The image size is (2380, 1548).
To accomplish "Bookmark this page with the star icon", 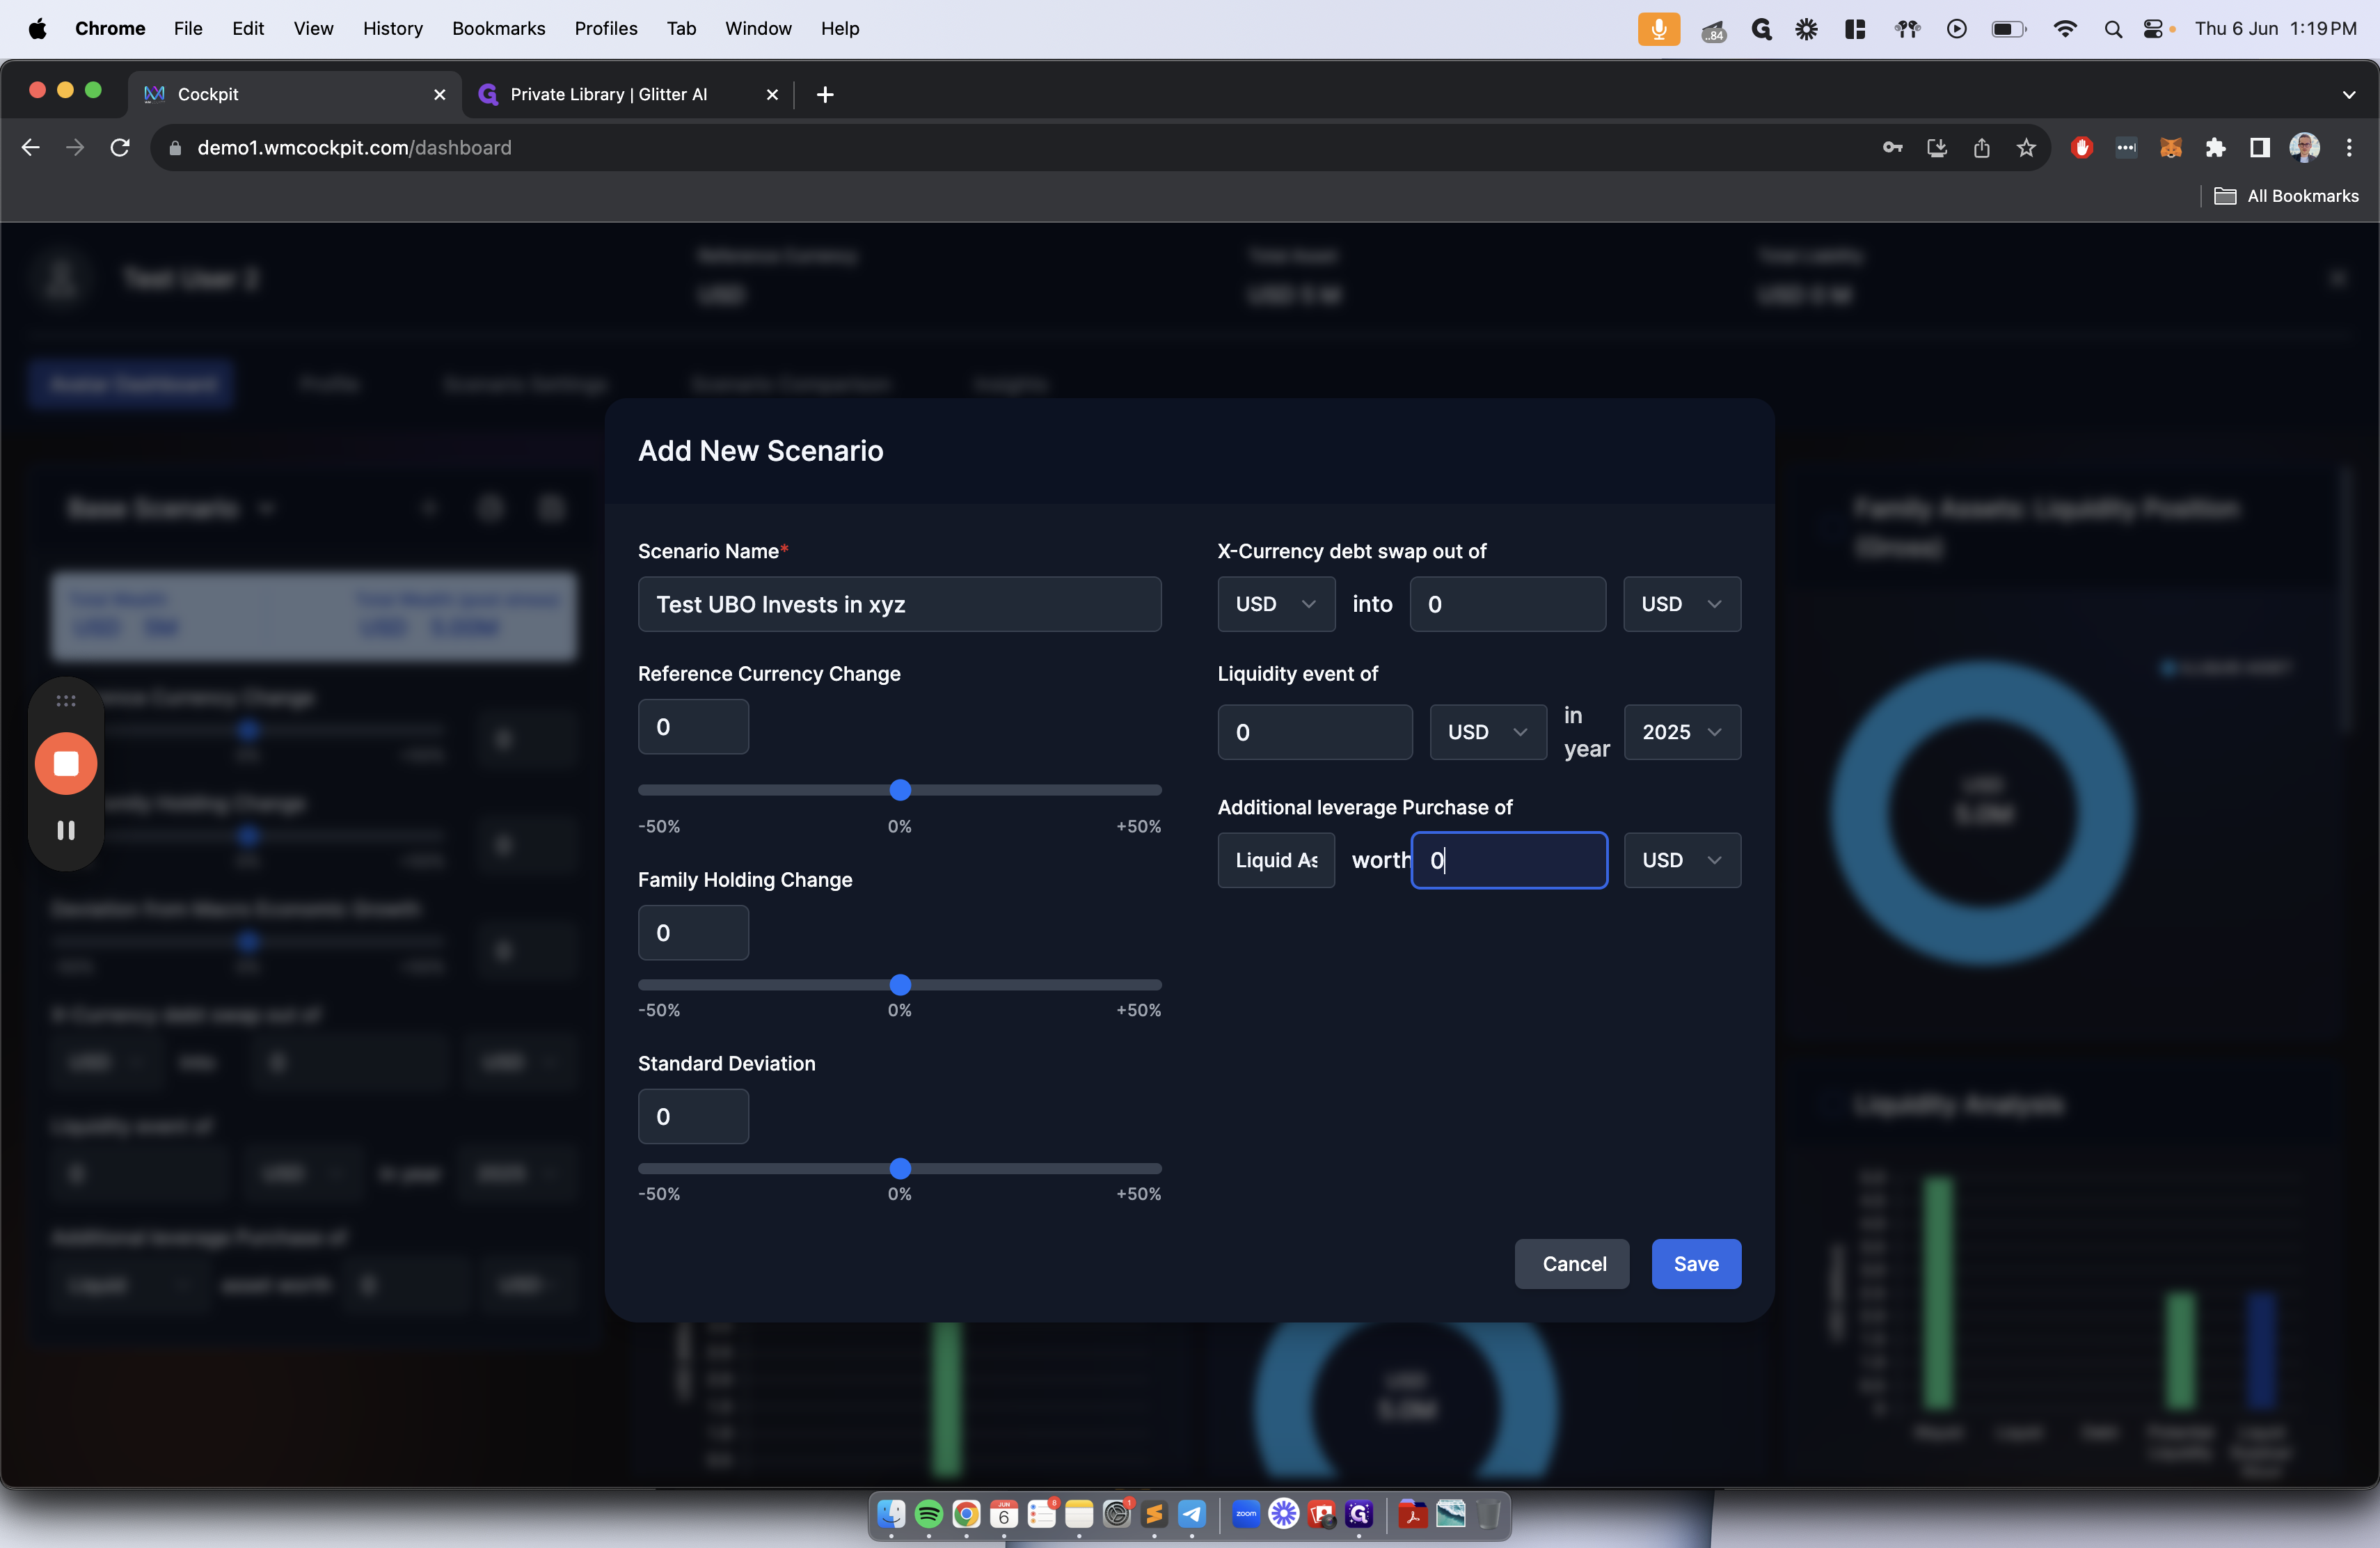I will coord(2026,148).
